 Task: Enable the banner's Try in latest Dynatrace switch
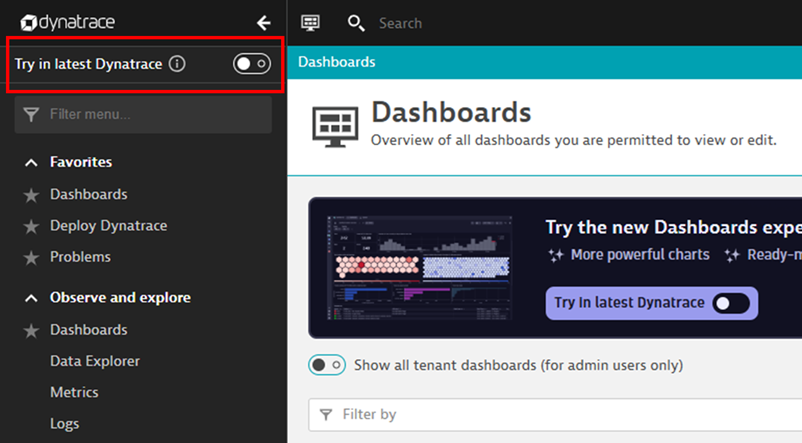tap(730, 303)
